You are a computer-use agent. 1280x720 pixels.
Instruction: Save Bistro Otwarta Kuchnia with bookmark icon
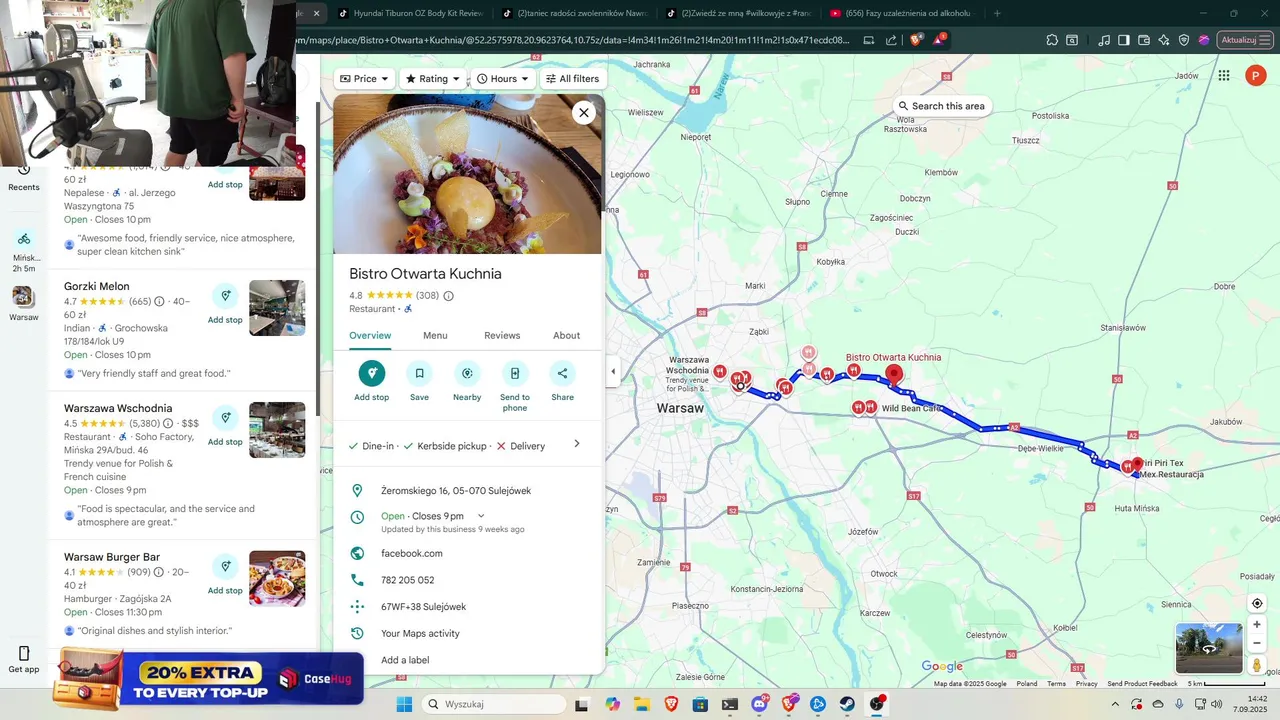tap(419, 373)
